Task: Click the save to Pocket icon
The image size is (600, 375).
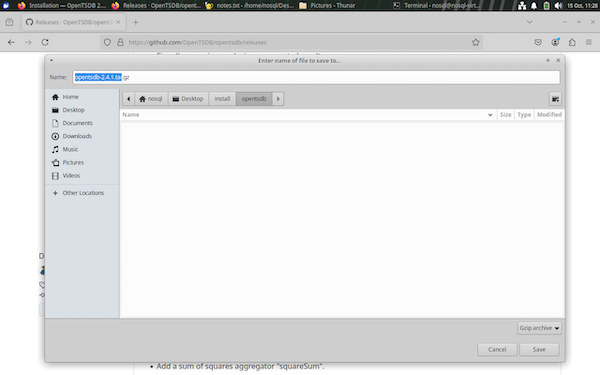Action: [x=538, y=42]
